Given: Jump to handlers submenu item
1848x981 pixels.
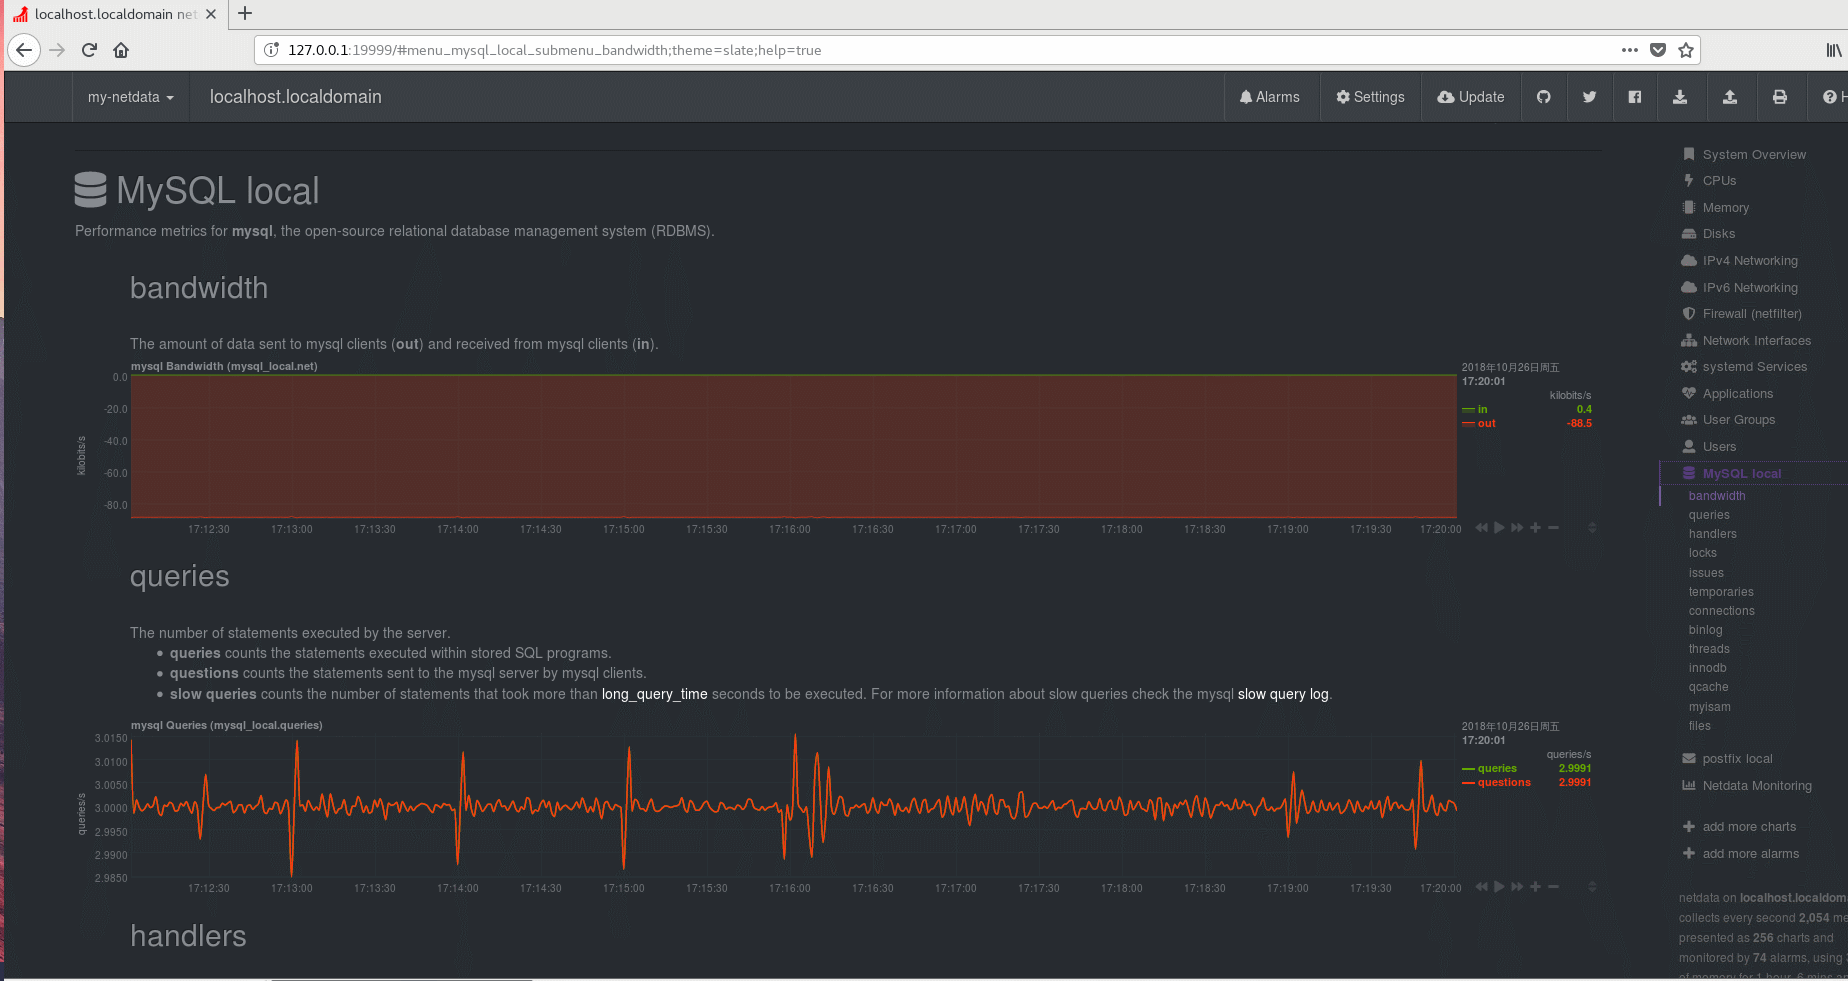Looking at the screenshot, I should (x=1712, y=534).
